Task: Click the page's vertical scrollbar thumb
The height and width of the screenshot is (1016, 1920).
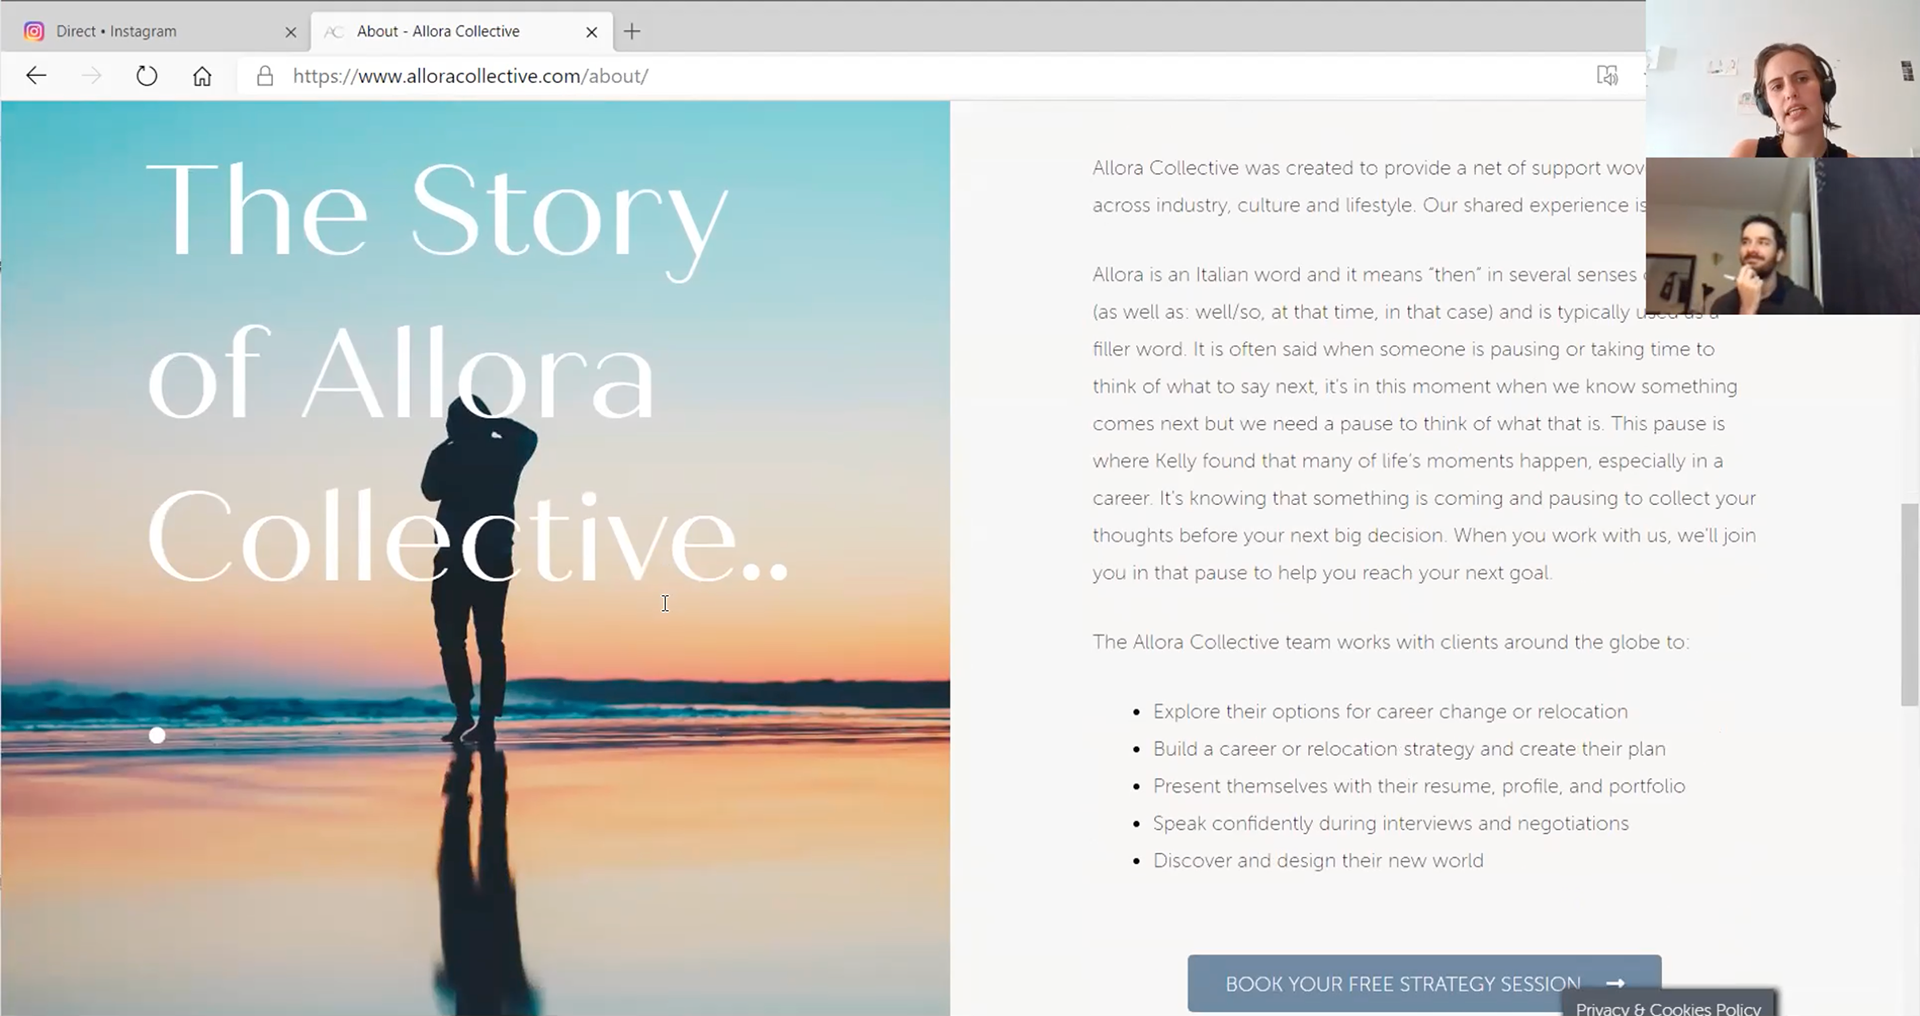Action: (1909, 604)
